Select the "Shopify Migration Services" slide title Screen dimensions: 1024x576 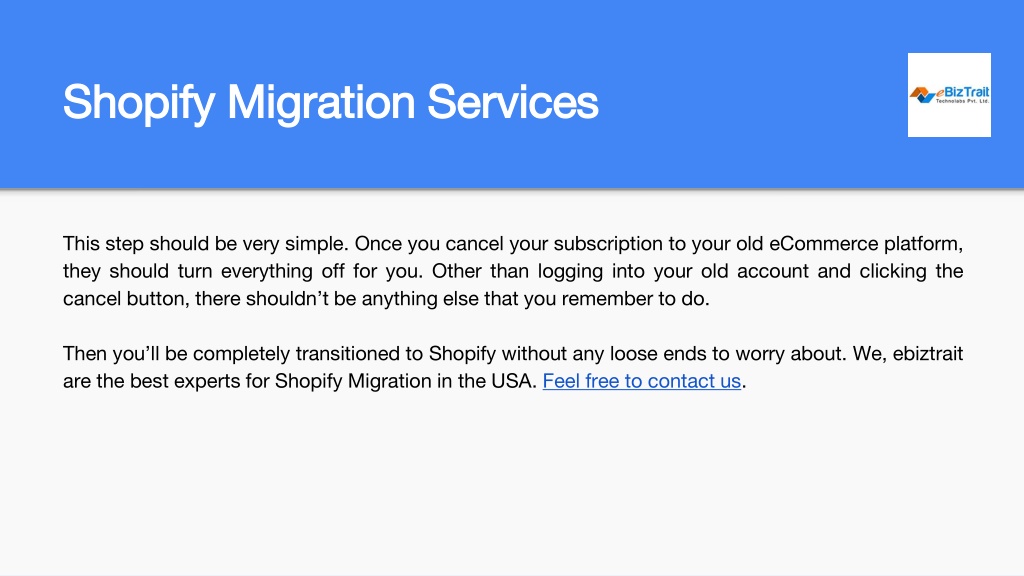pos(330,102)
